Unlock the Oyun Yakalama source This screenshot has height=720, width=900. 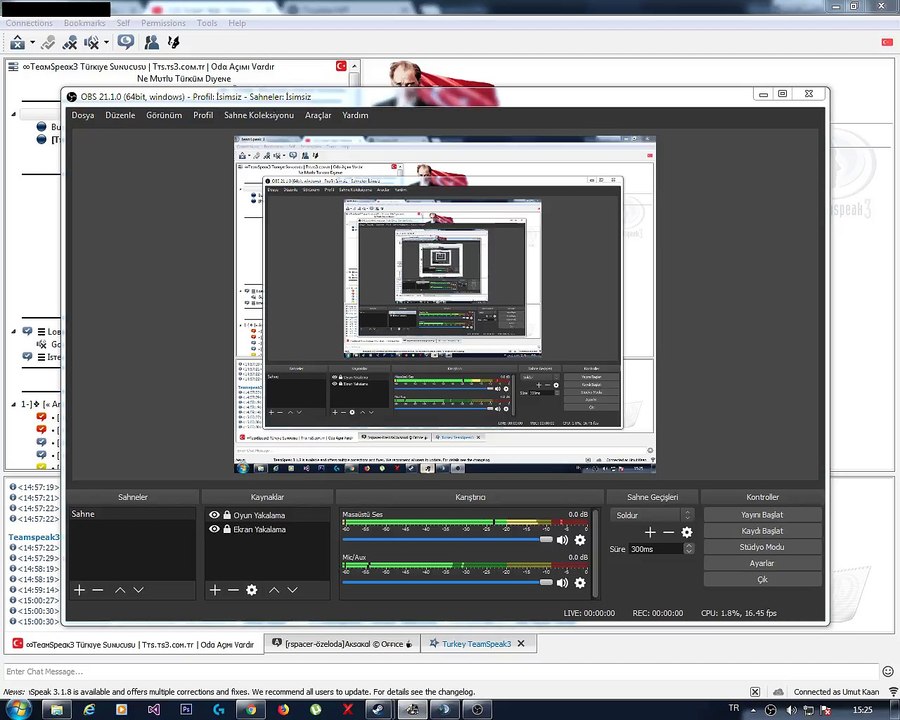click(227, 515)
